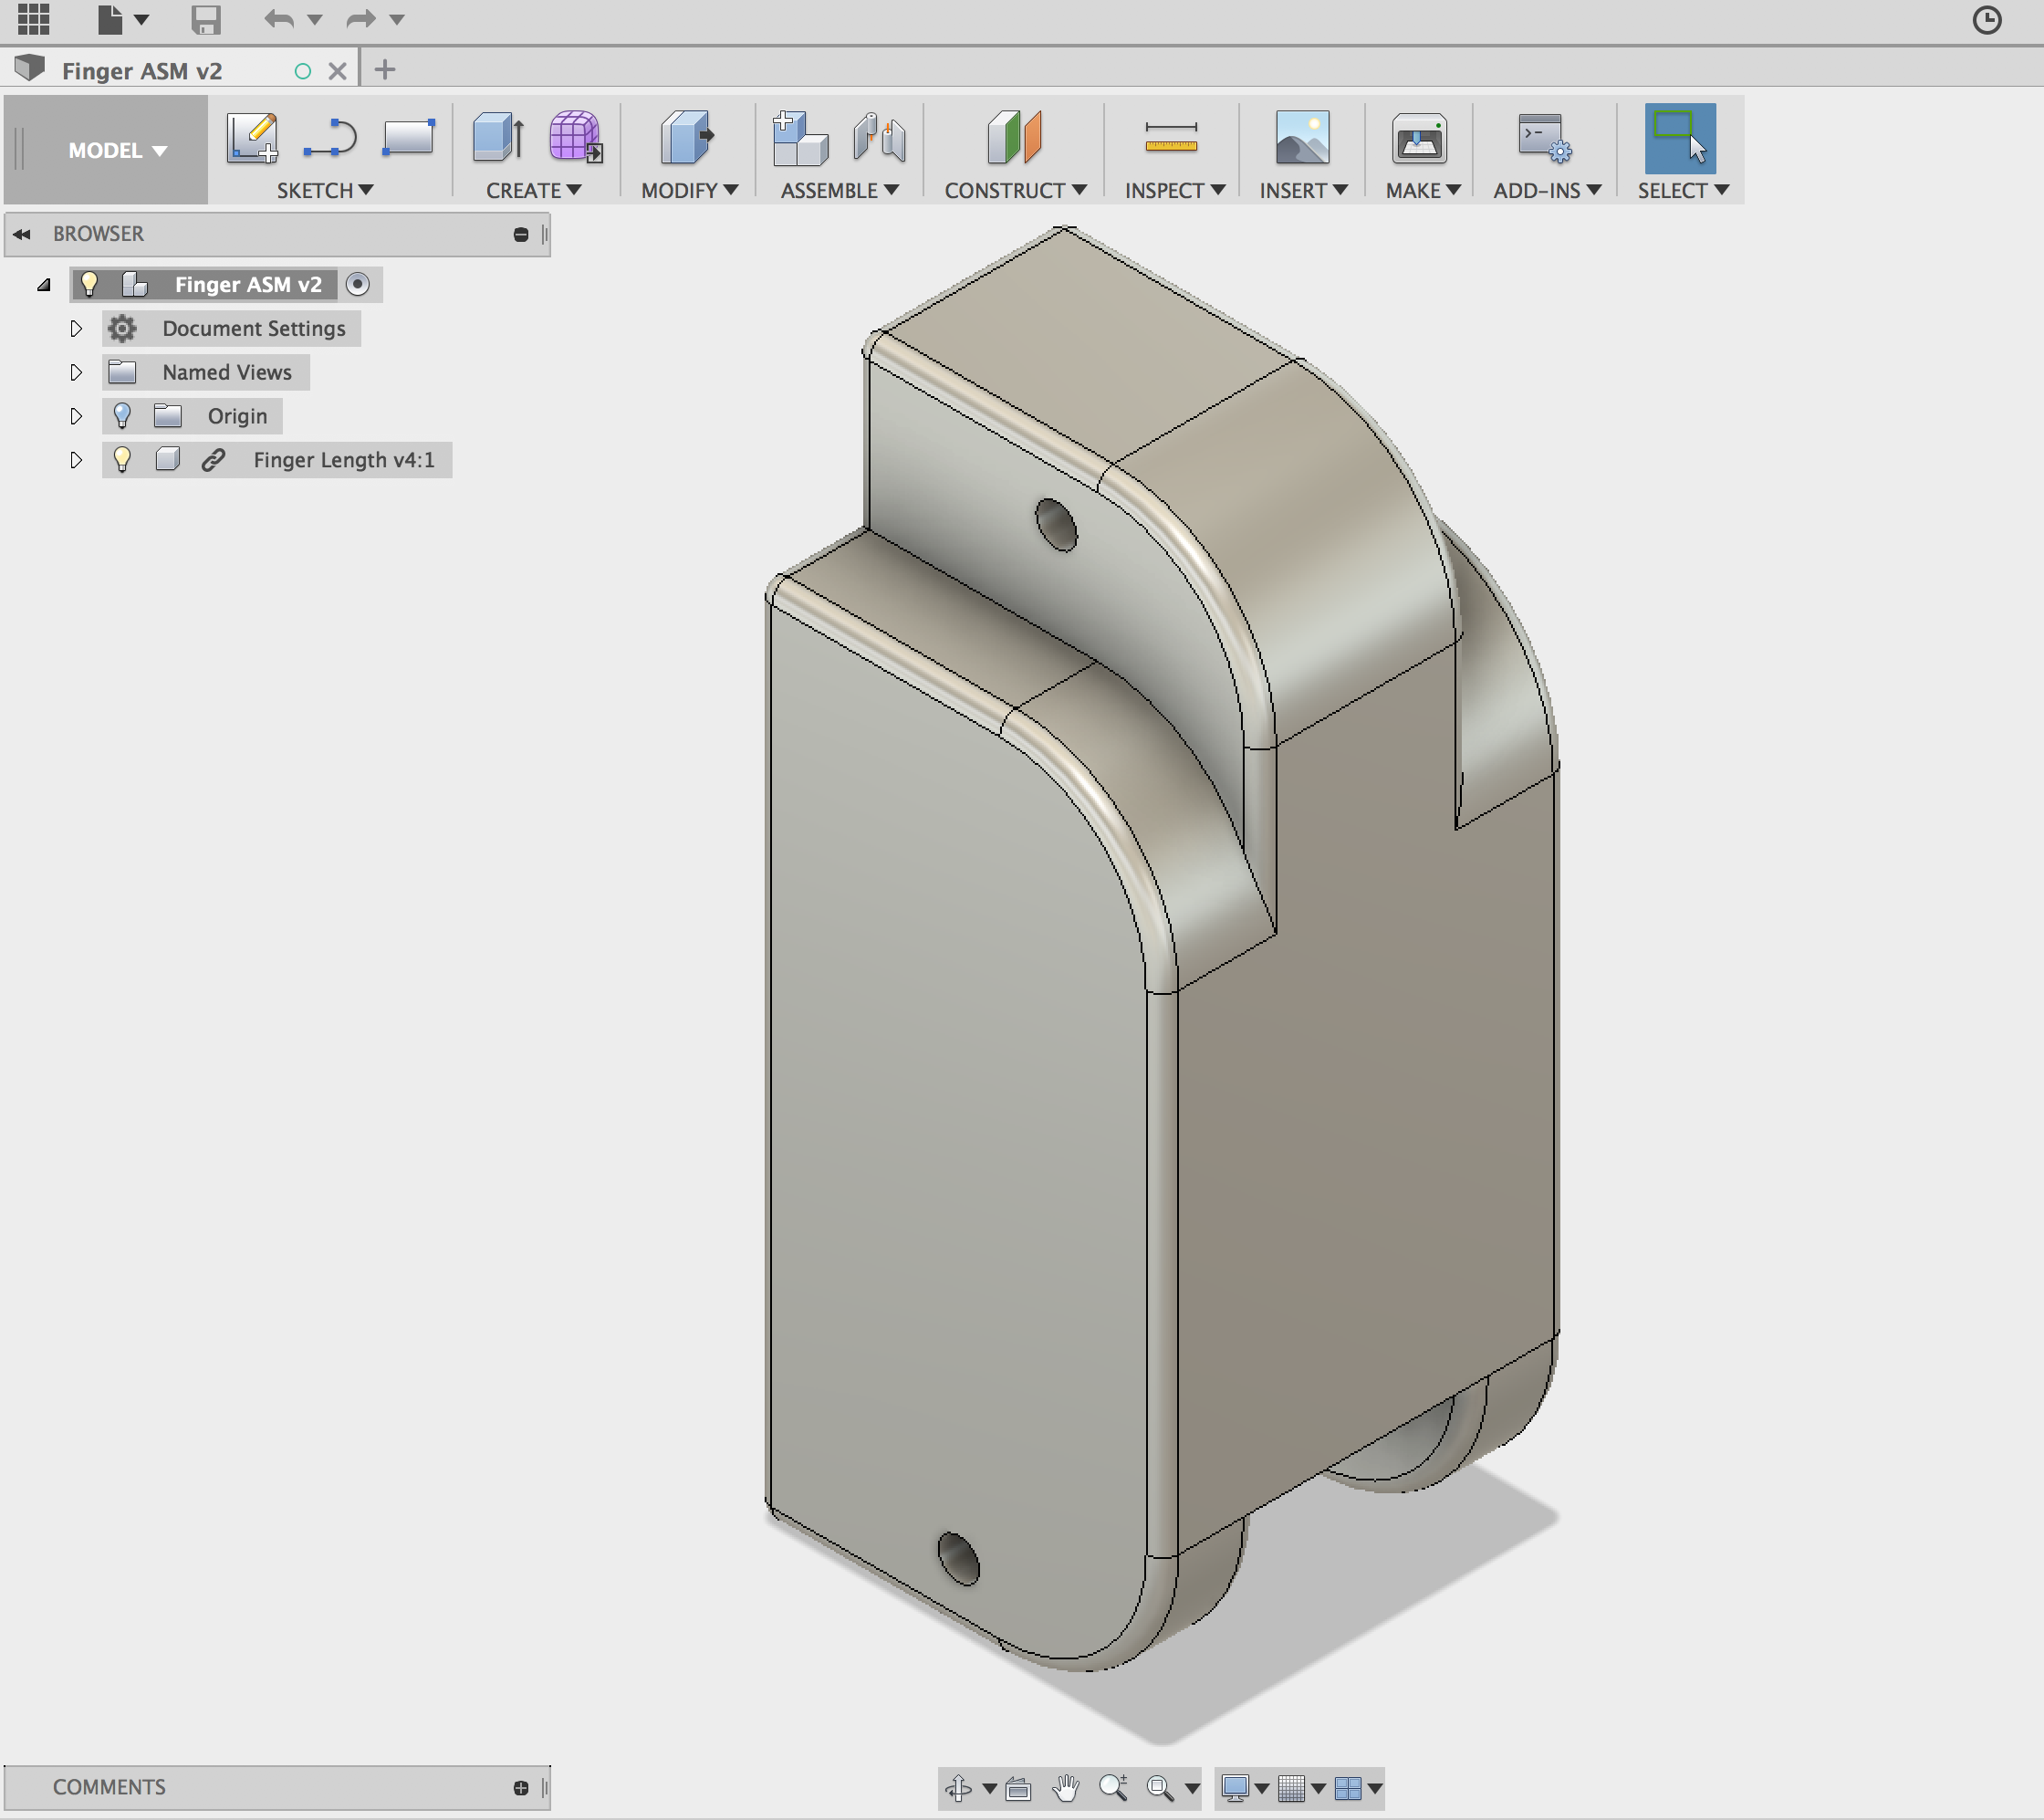Image resolution: width=2044 pixels, height=1820 pixels.
Task: Select the Extrude tool
Action: pyautogui.click(x=498, y=137)
